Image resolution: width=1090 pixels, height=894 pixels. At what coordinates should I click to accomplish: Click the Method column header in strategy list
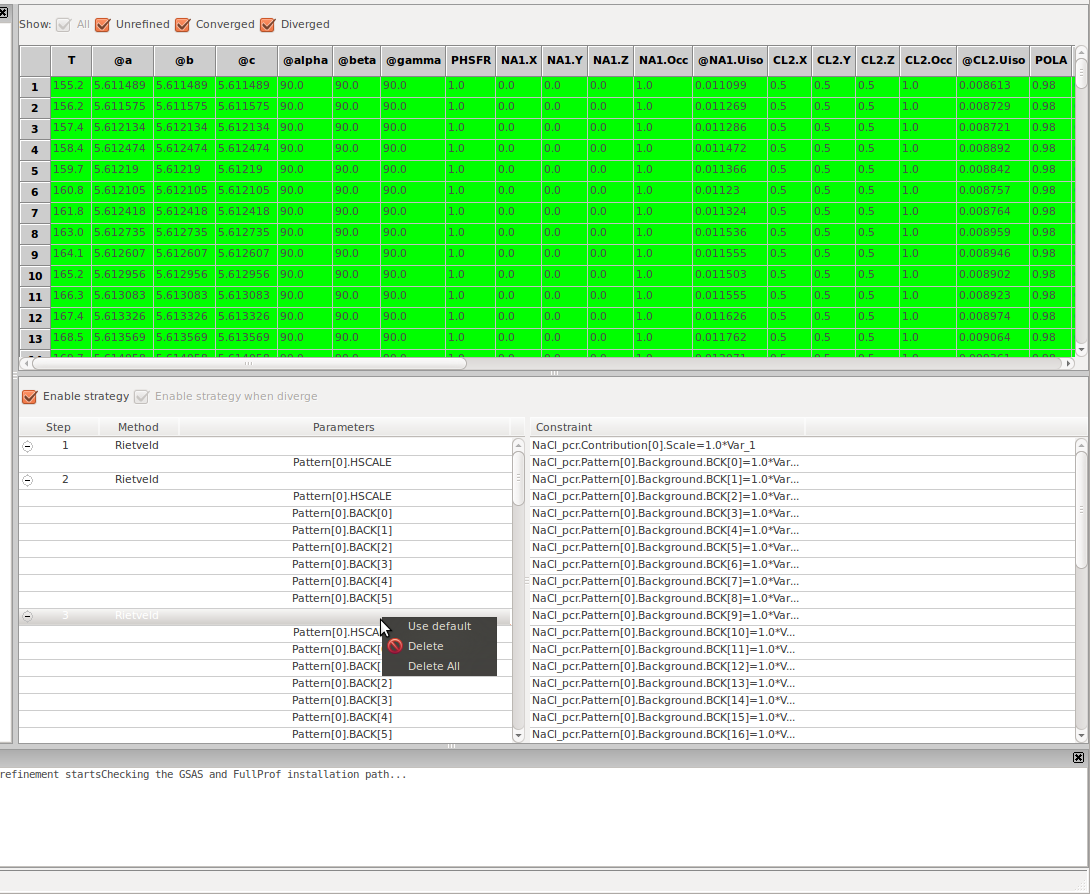[x=138, y=427]
